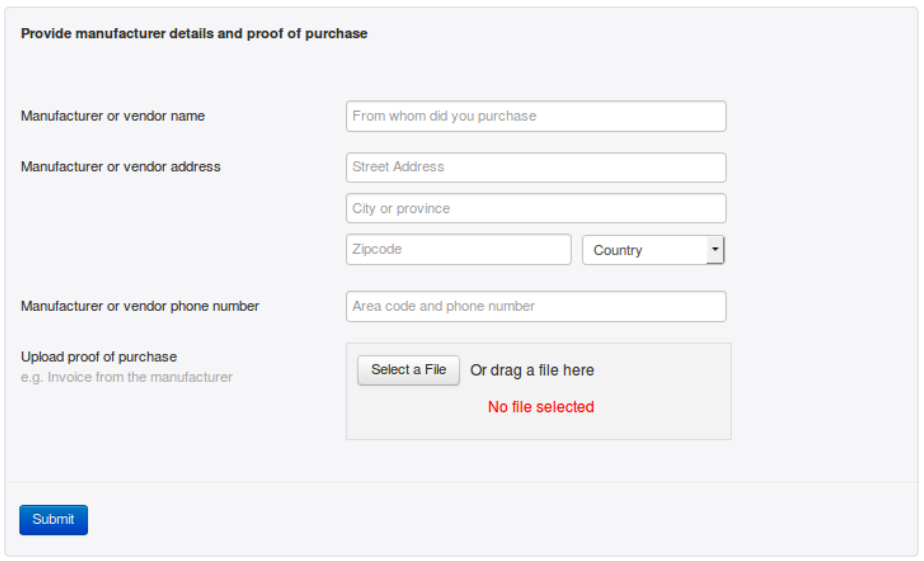This screenshot has height=561, width=924.
Task: Click the 'Manufacturer or vendor address' label
Action: [121, 167]
